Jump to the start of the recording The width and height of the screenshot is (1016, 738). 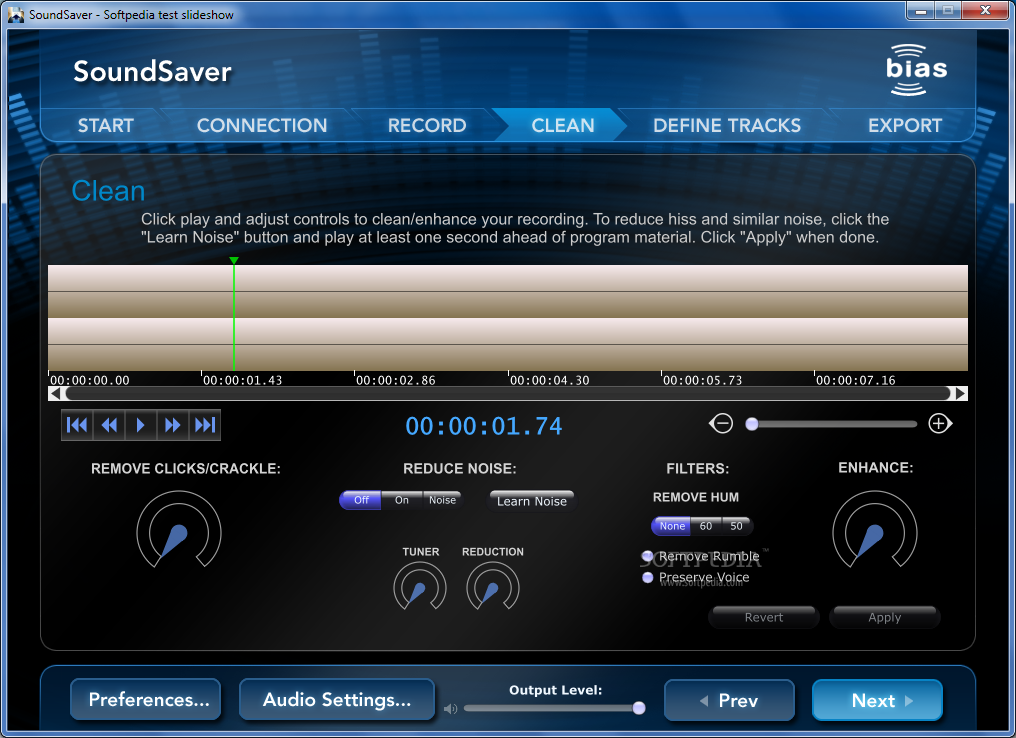click(x=77, y=425)
